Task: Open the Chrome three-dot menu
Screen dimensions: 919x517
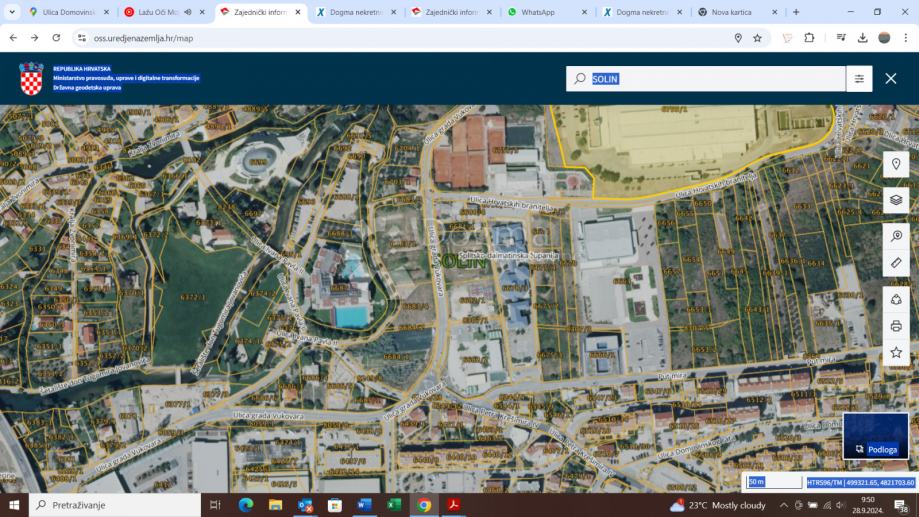Action: coord(906,38)
